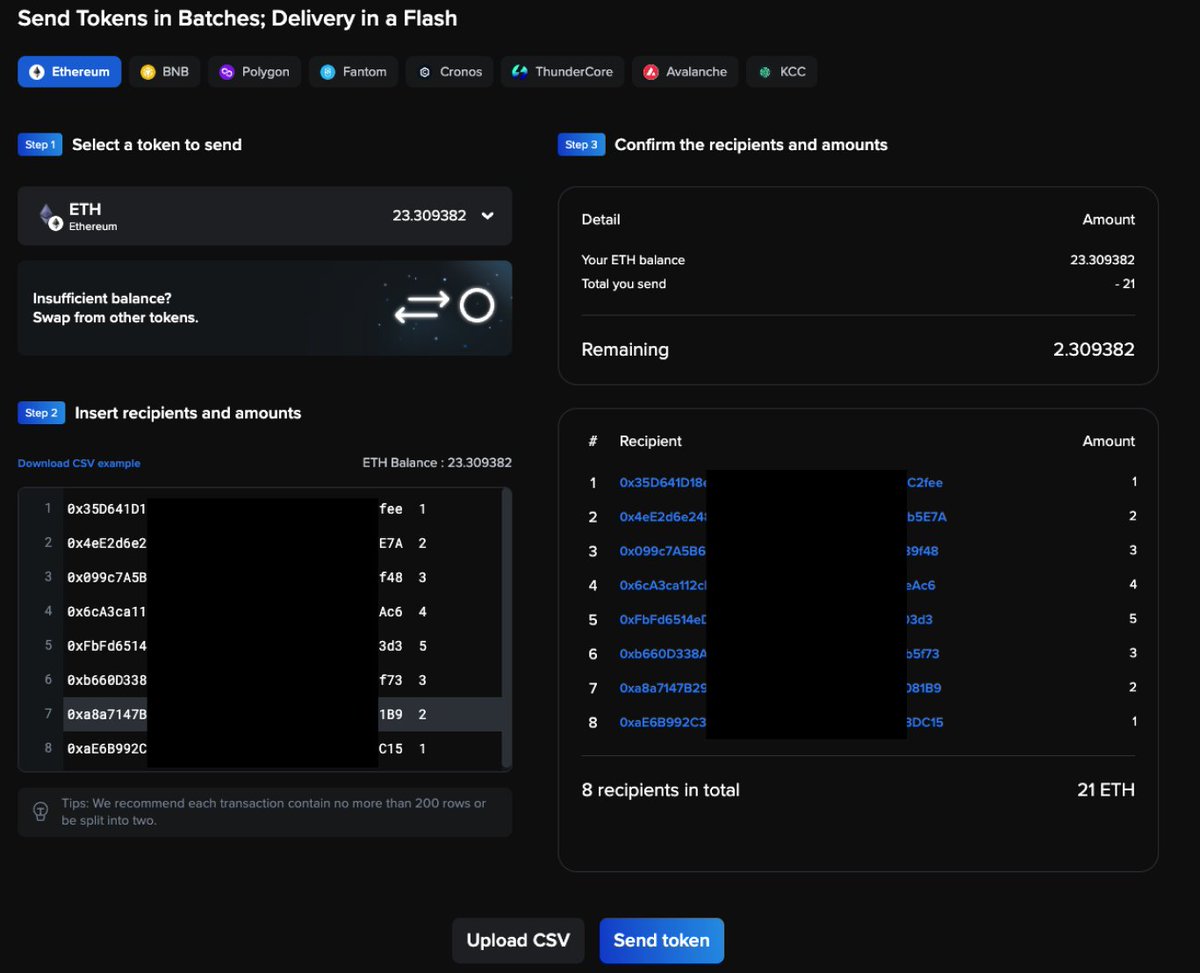This screenshot has width=1200, height=973.
Task: Click the swap arrows icon in banner
Action: (x=420, y=308)
